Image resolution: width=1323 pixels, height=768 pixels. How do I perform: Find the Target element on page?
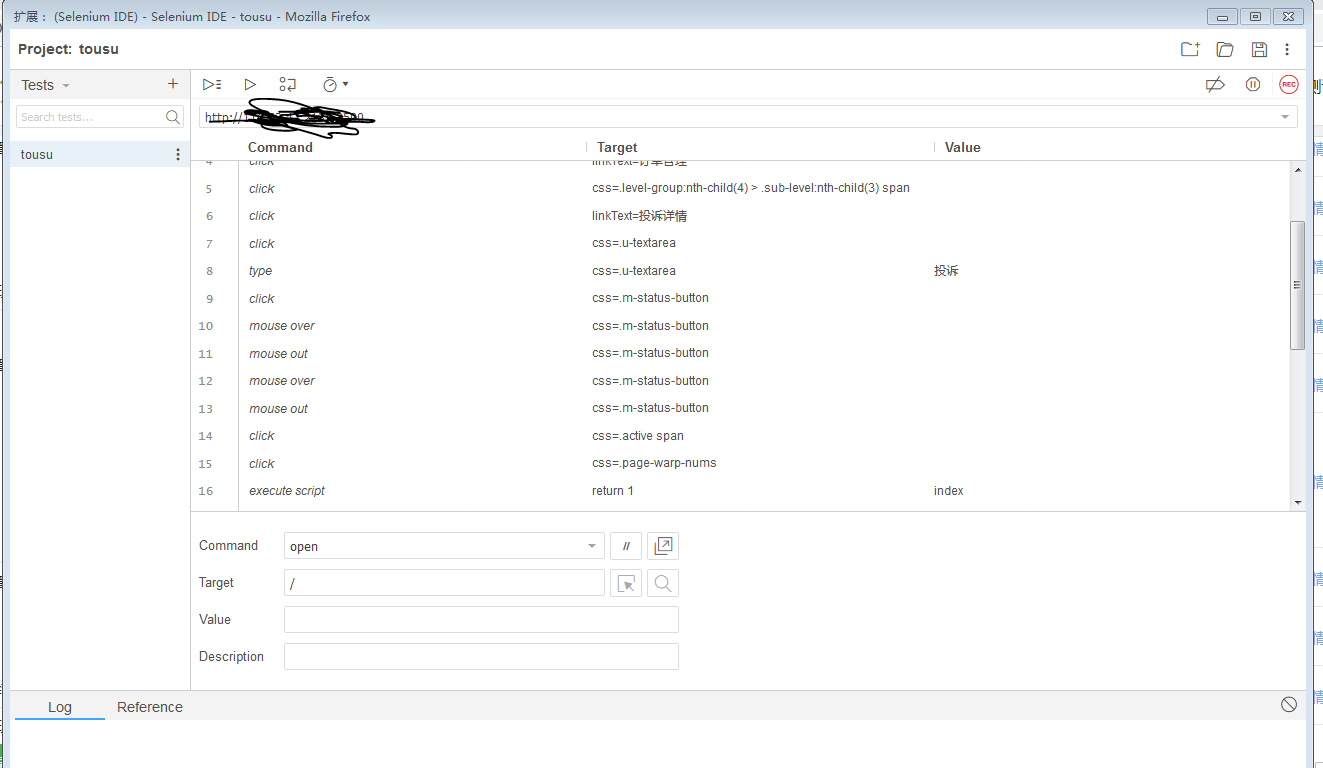(x=662, y=582)
